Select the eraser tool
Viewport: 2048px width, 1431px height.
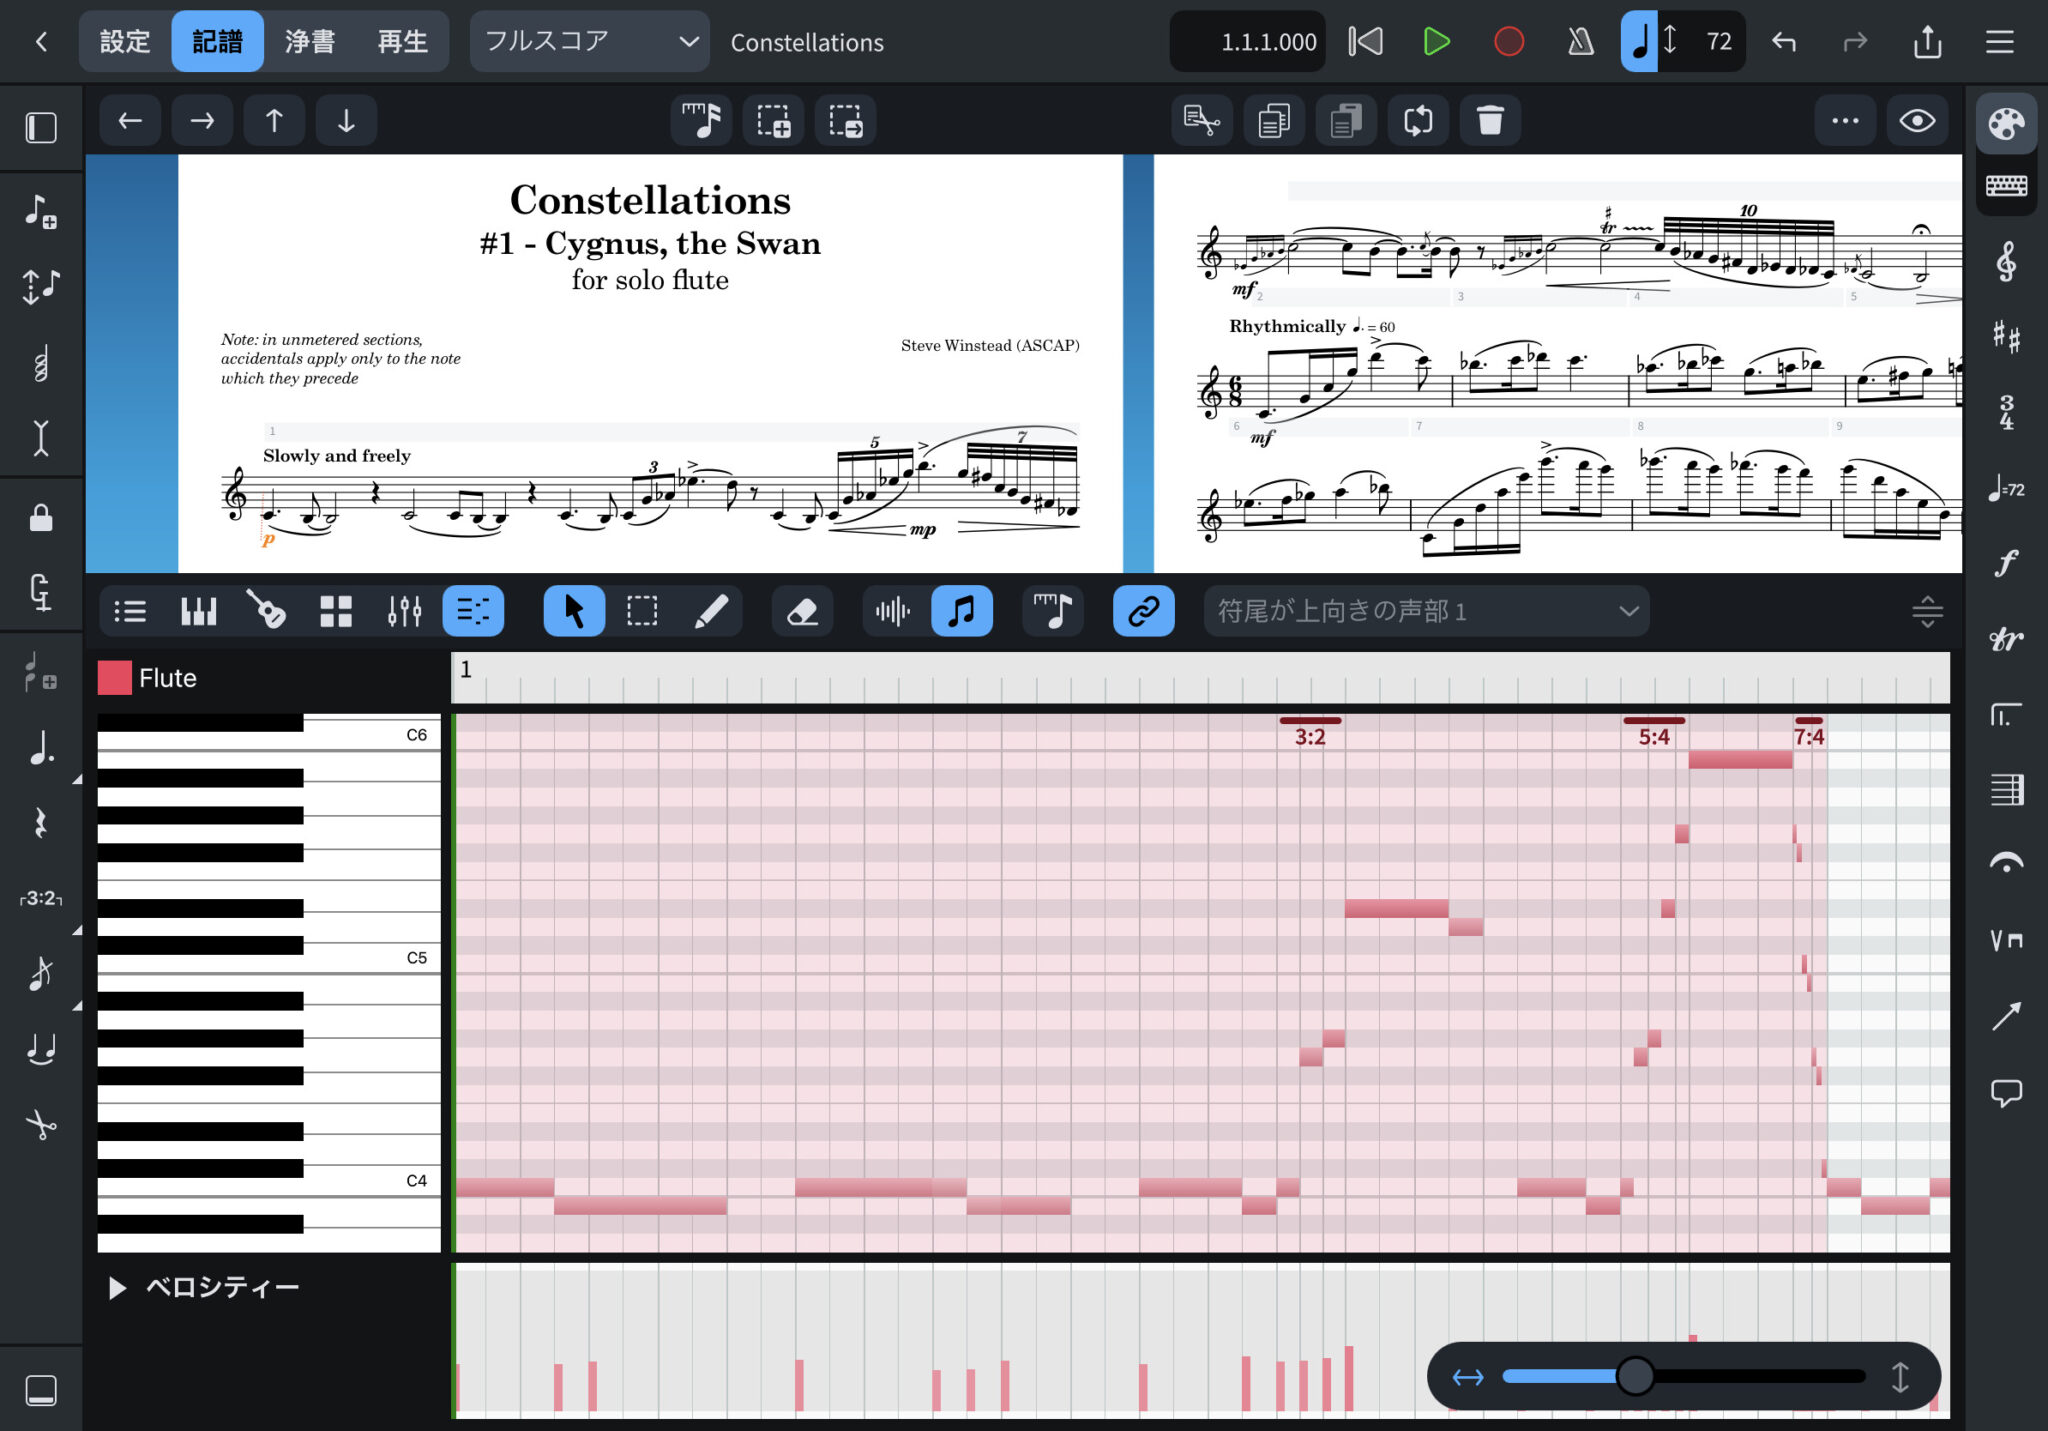coord(802,610)
